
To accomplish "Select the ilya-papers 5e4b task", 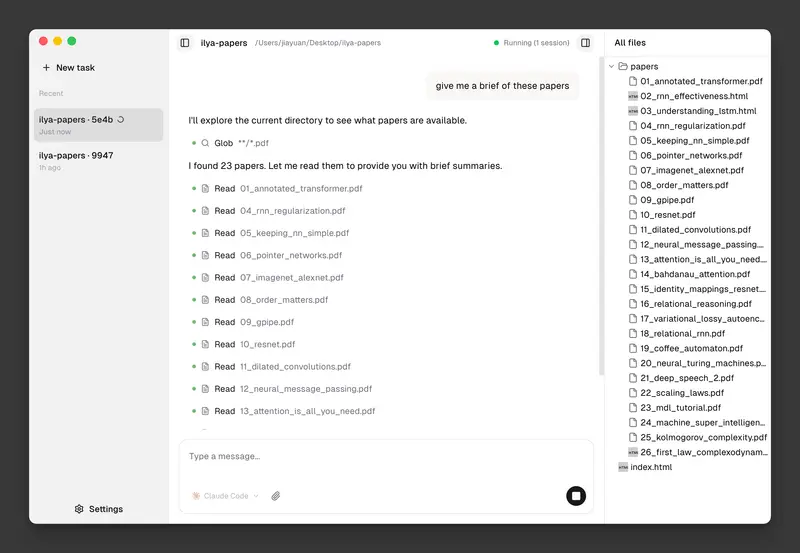I will point(98,125).
